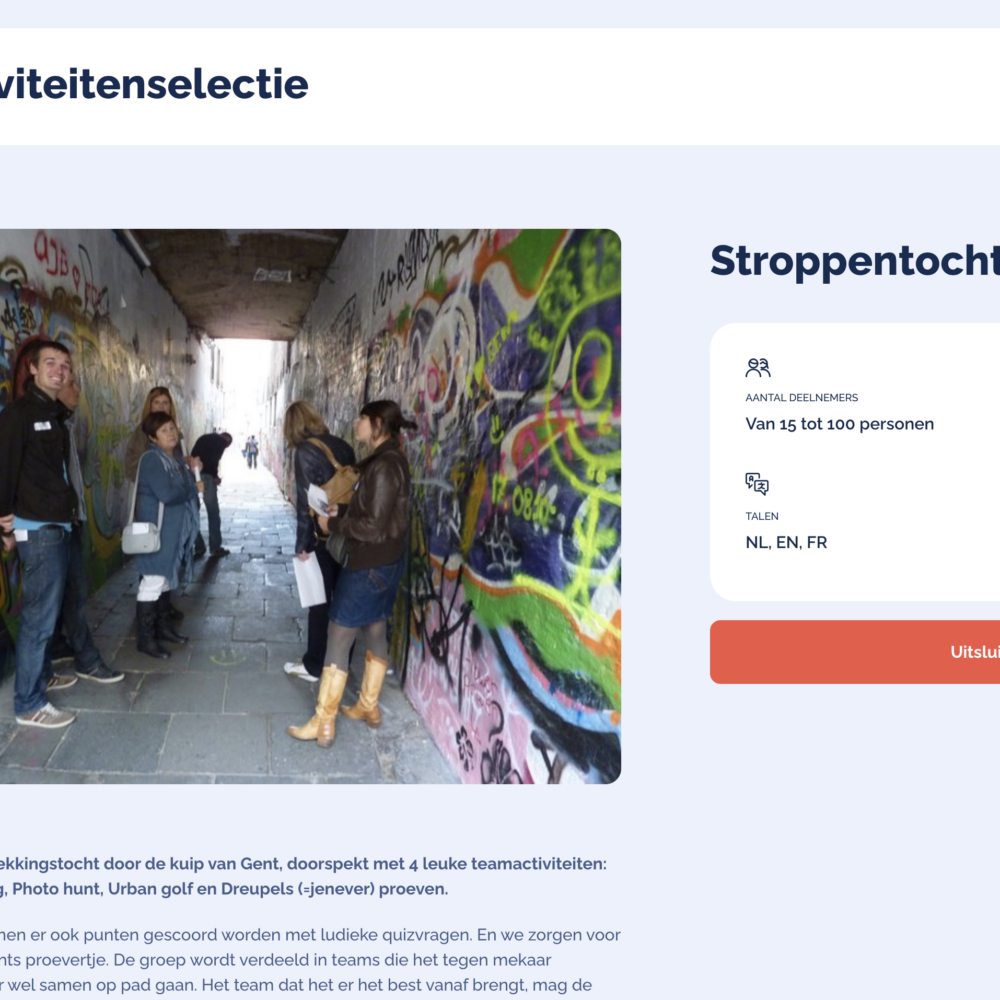Click the languages translate icon
The height and width of the screenshot is (1000, 1000).
point(757,484)
